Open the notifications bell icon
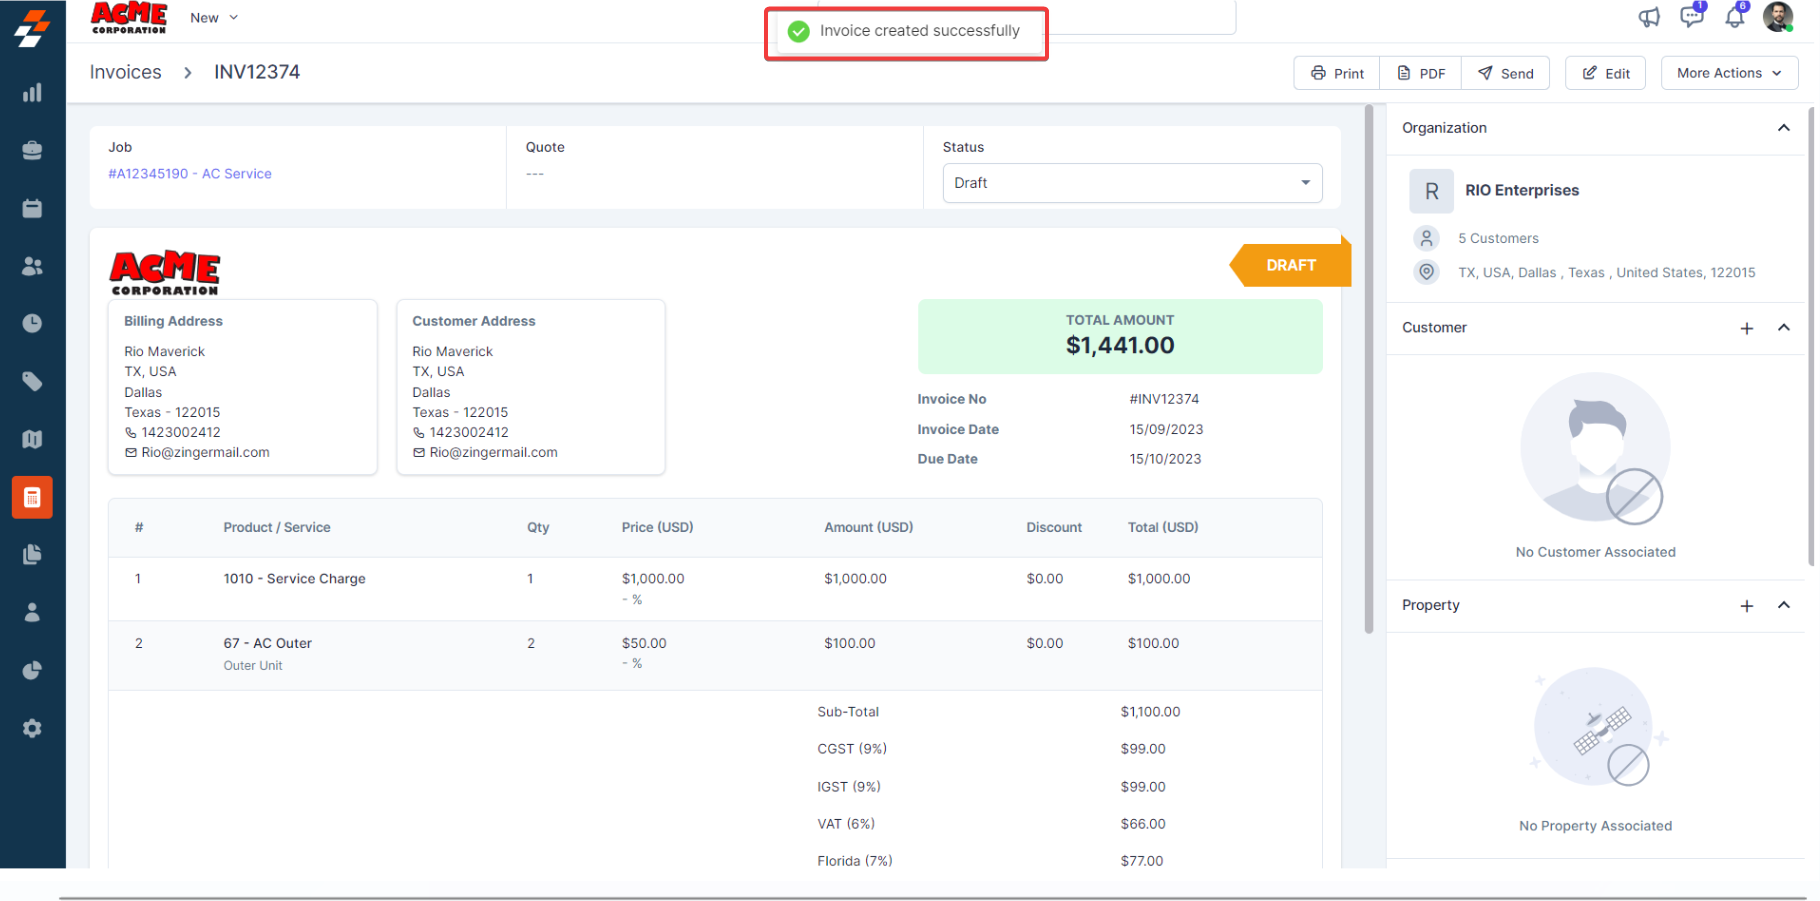The width and height of the screenshot is (1820, 901). (1735, 17)
